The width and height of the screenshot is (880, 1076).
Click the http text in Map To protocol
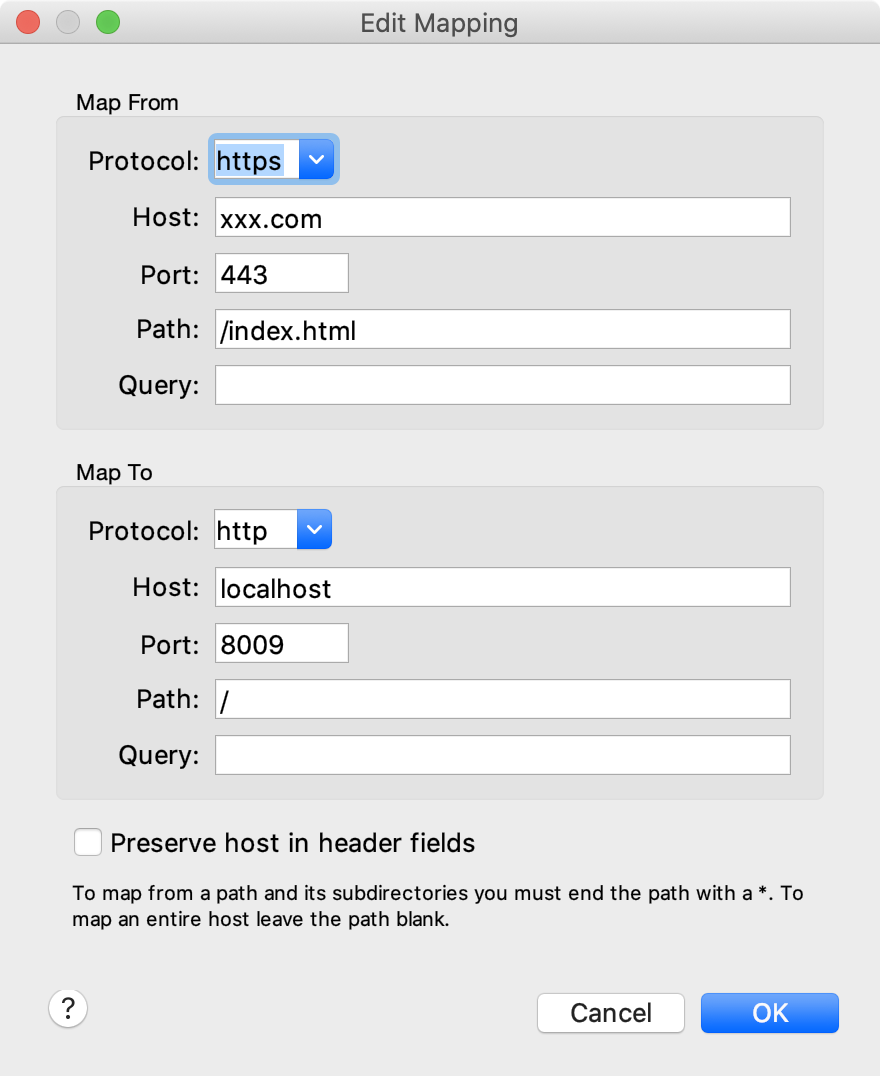click(242, 530)
